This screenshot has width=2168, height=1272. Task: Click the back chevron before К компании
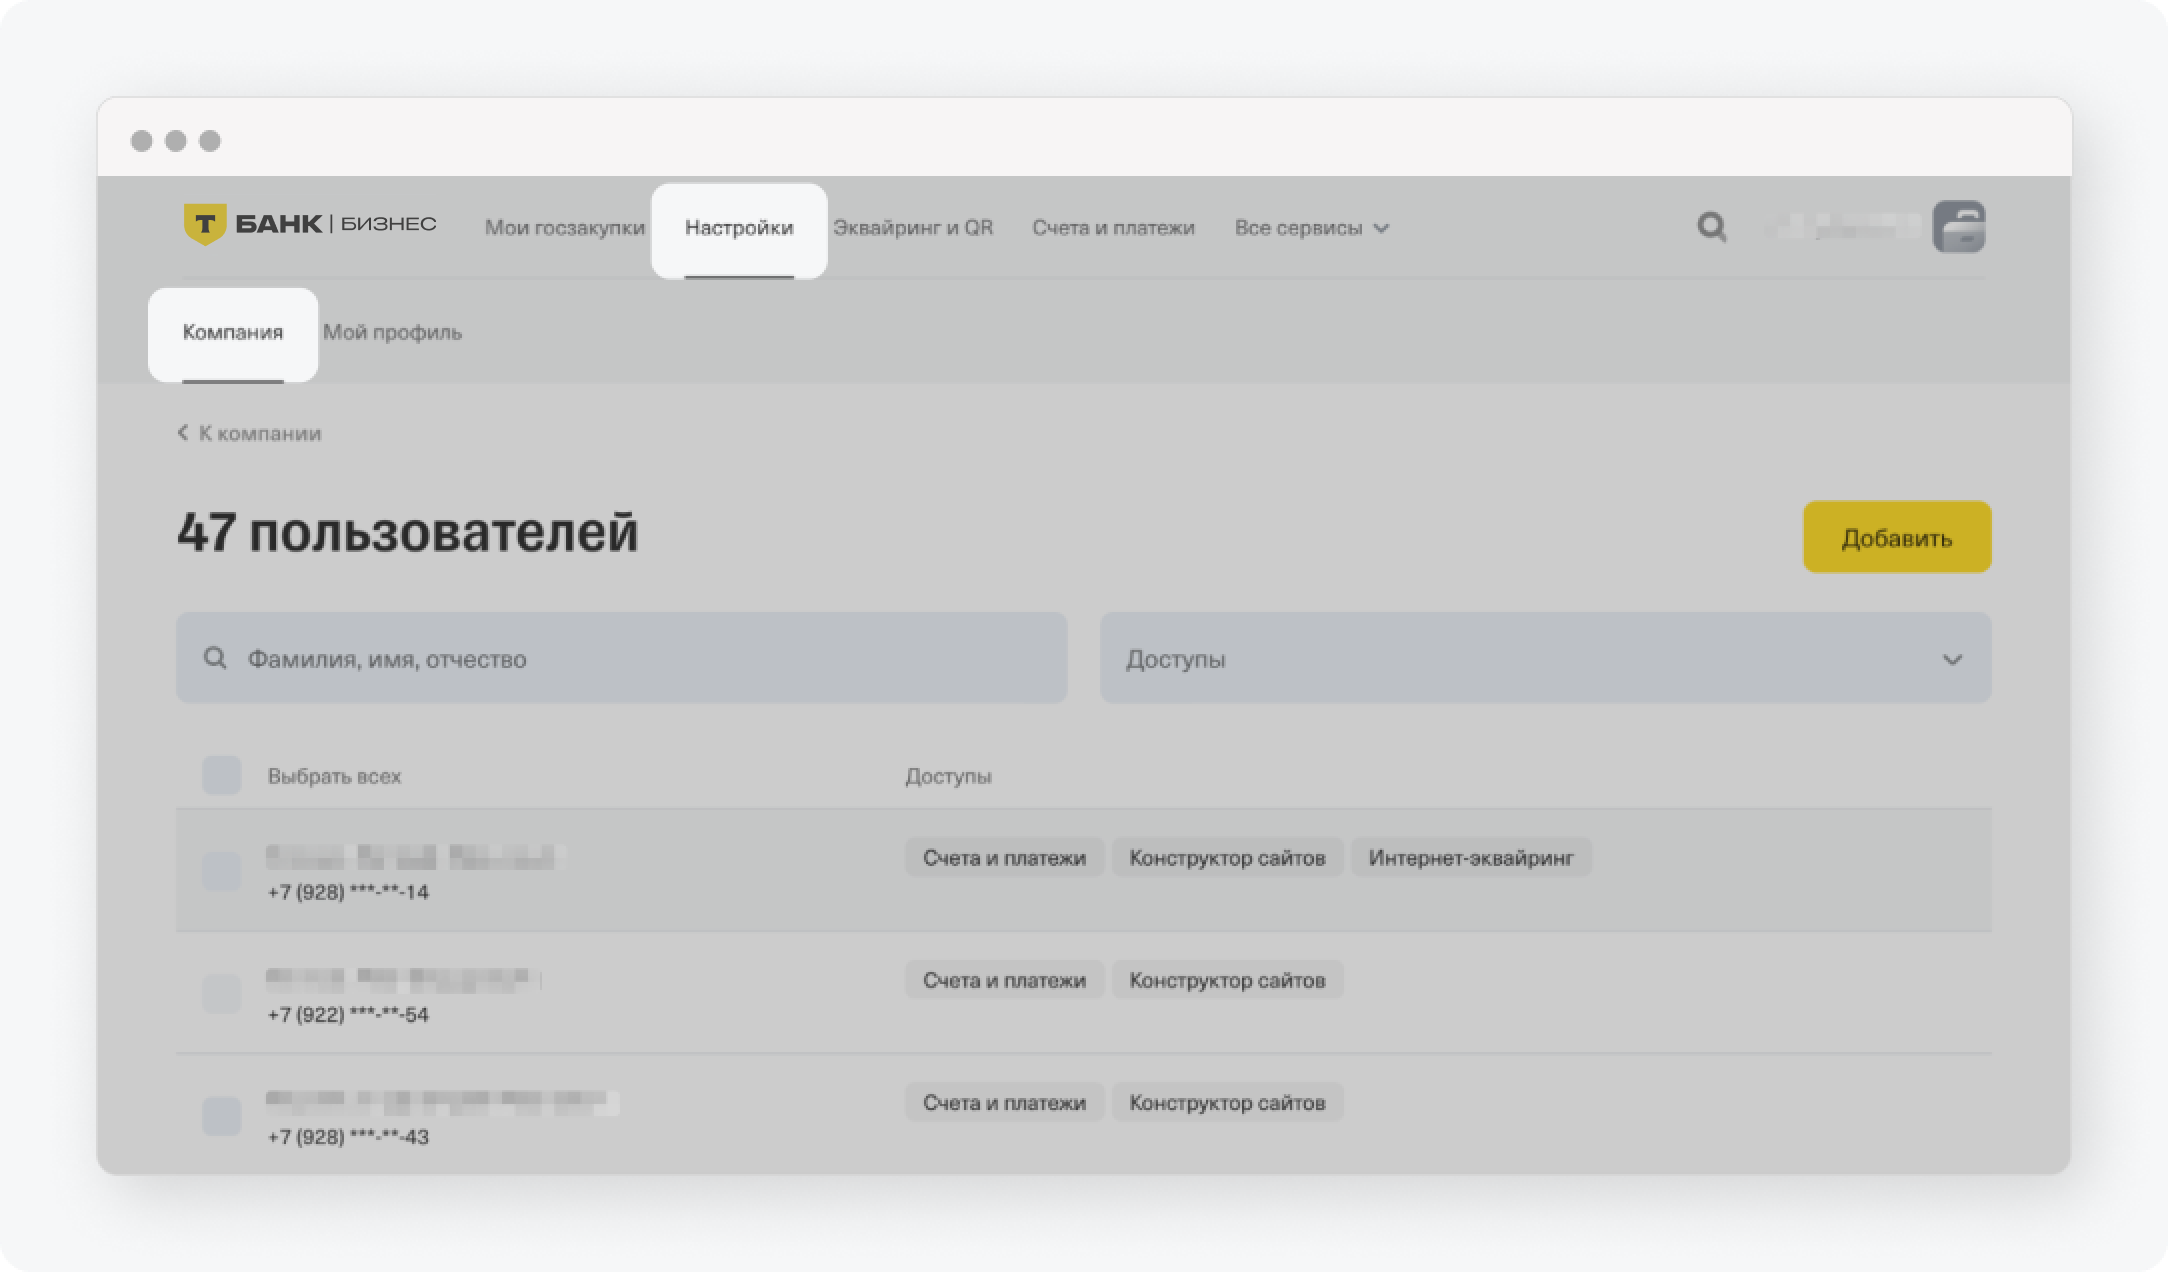point(183,432)
